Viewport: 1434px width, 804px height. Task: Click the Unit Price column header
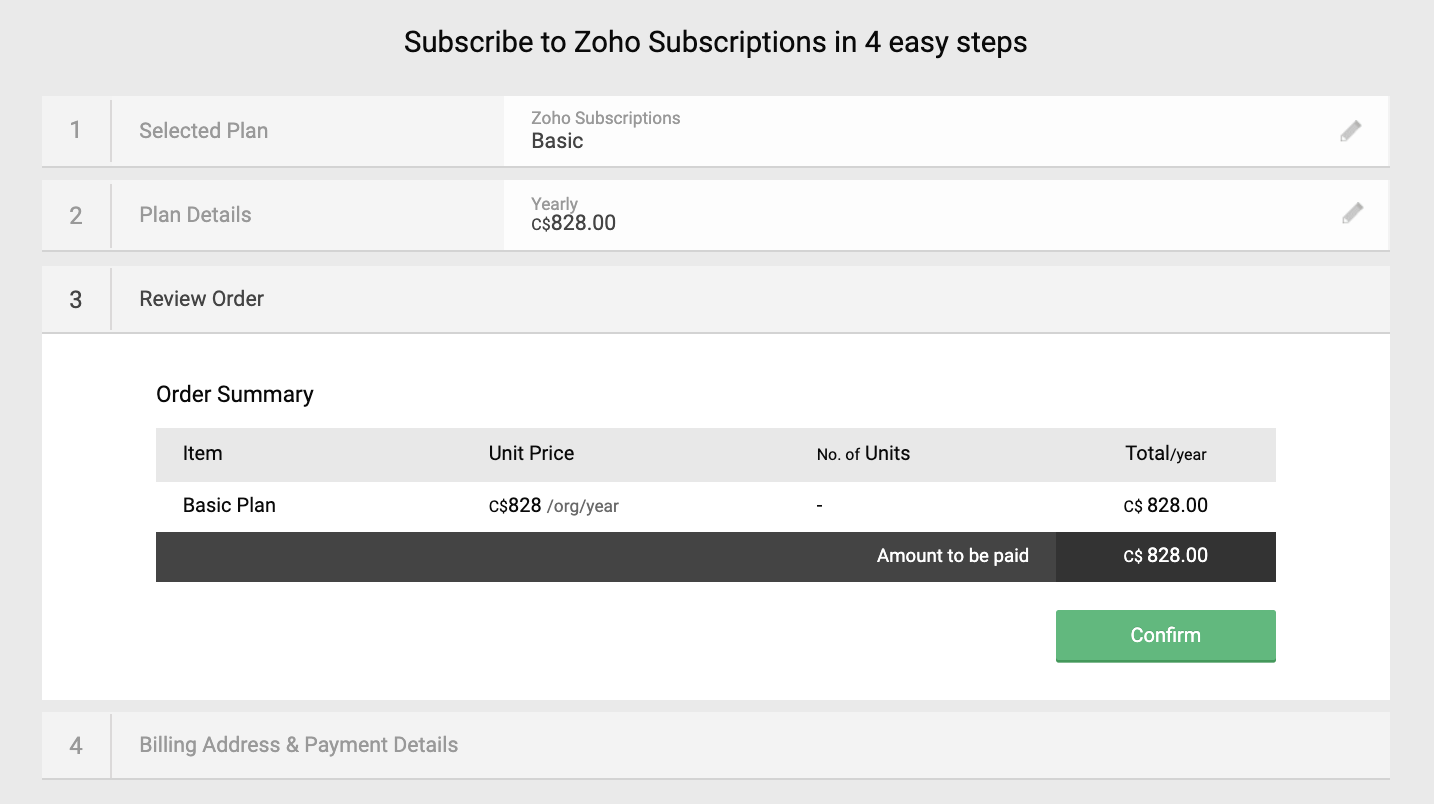click(531, 454)
